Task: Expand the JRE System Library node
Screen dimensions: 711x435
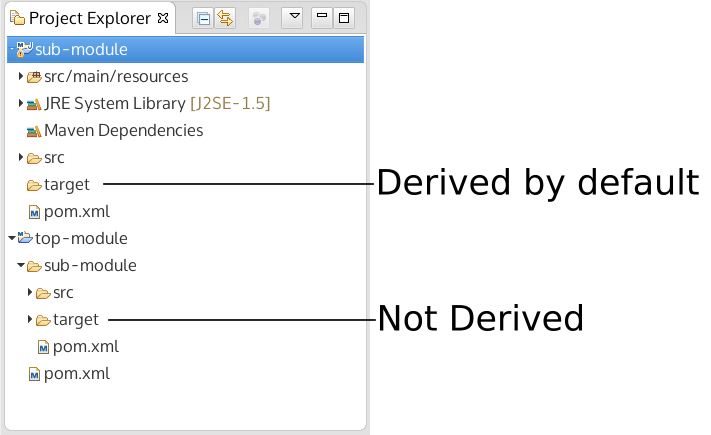Action: tap(21, 103)
